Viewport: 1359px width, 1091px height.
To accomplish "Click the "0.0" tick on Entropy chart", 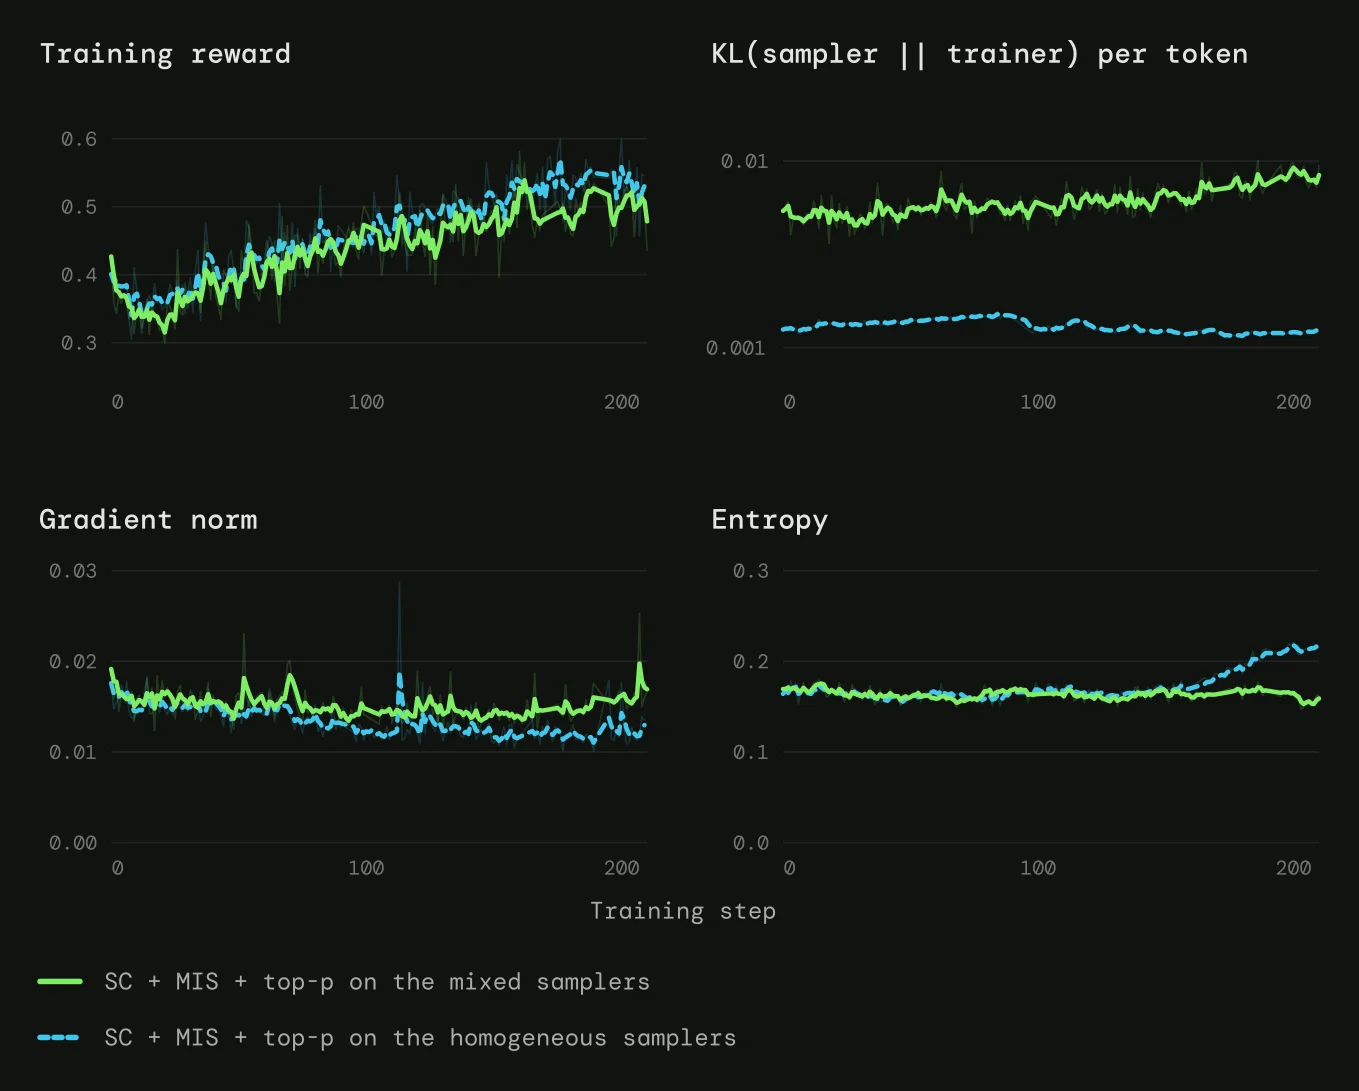I will point(751,843).
